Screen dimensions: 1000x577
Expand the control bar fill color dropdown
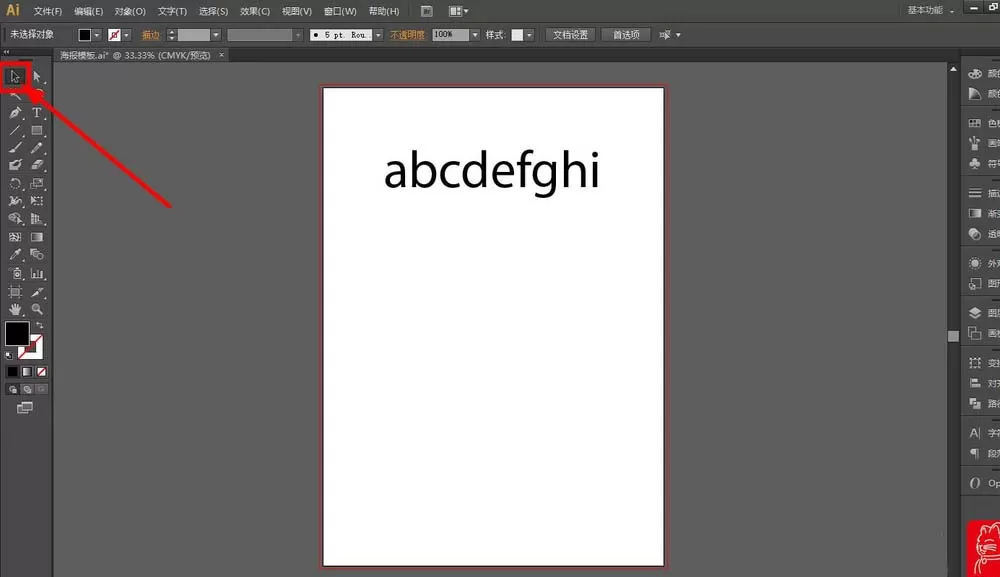[x=97, y=35]
